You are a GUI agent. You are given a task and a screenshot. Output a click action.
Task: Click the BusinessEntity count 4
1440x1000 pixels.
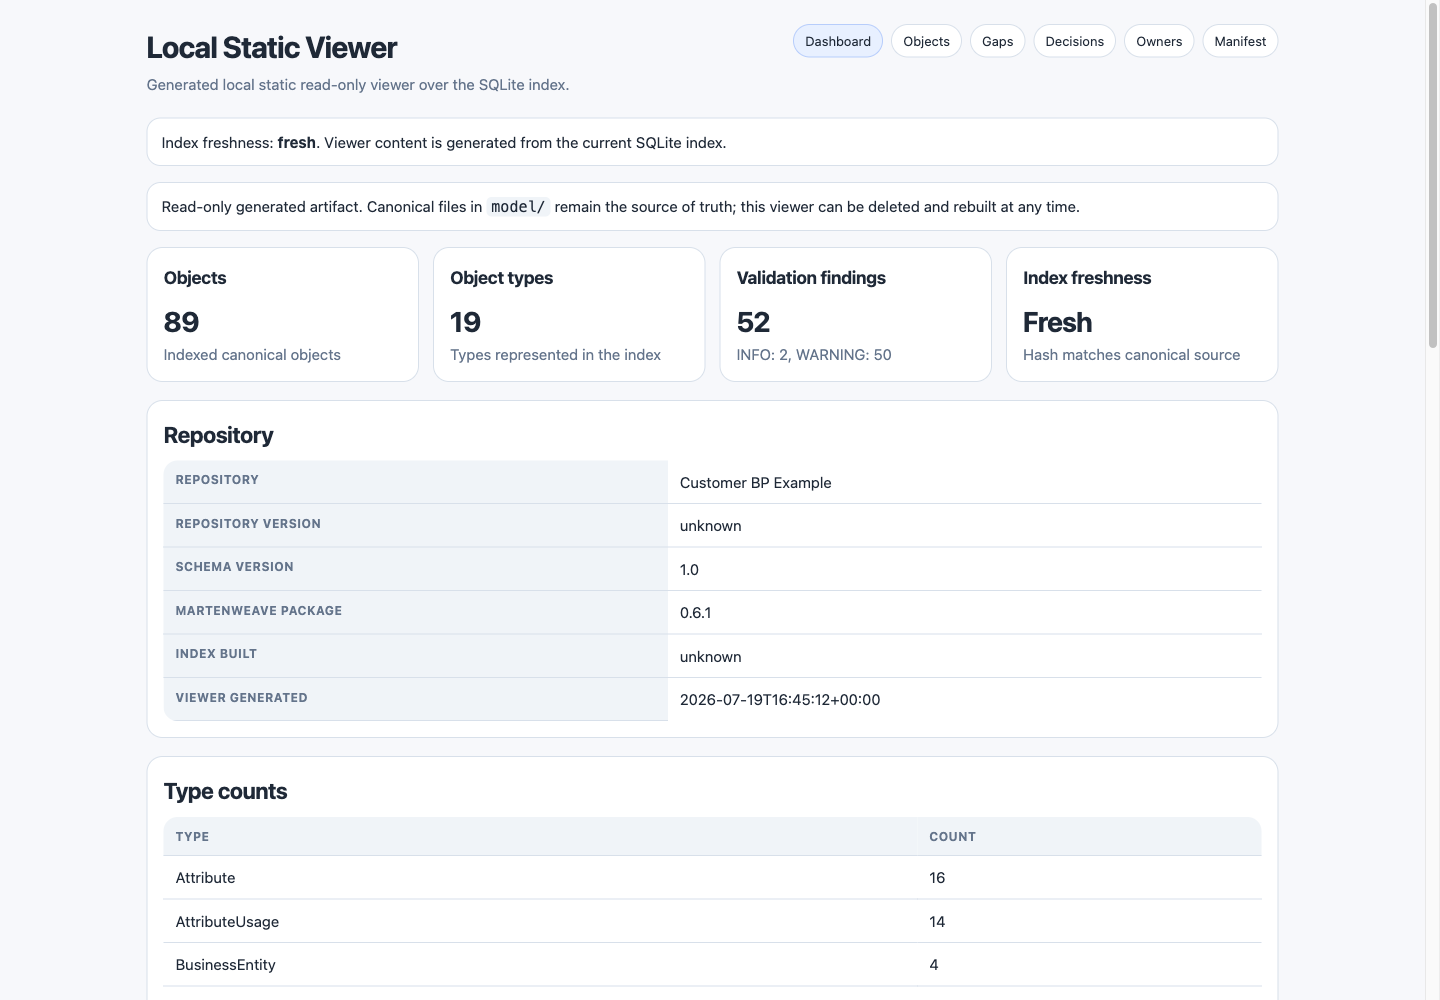click(934, 965)
